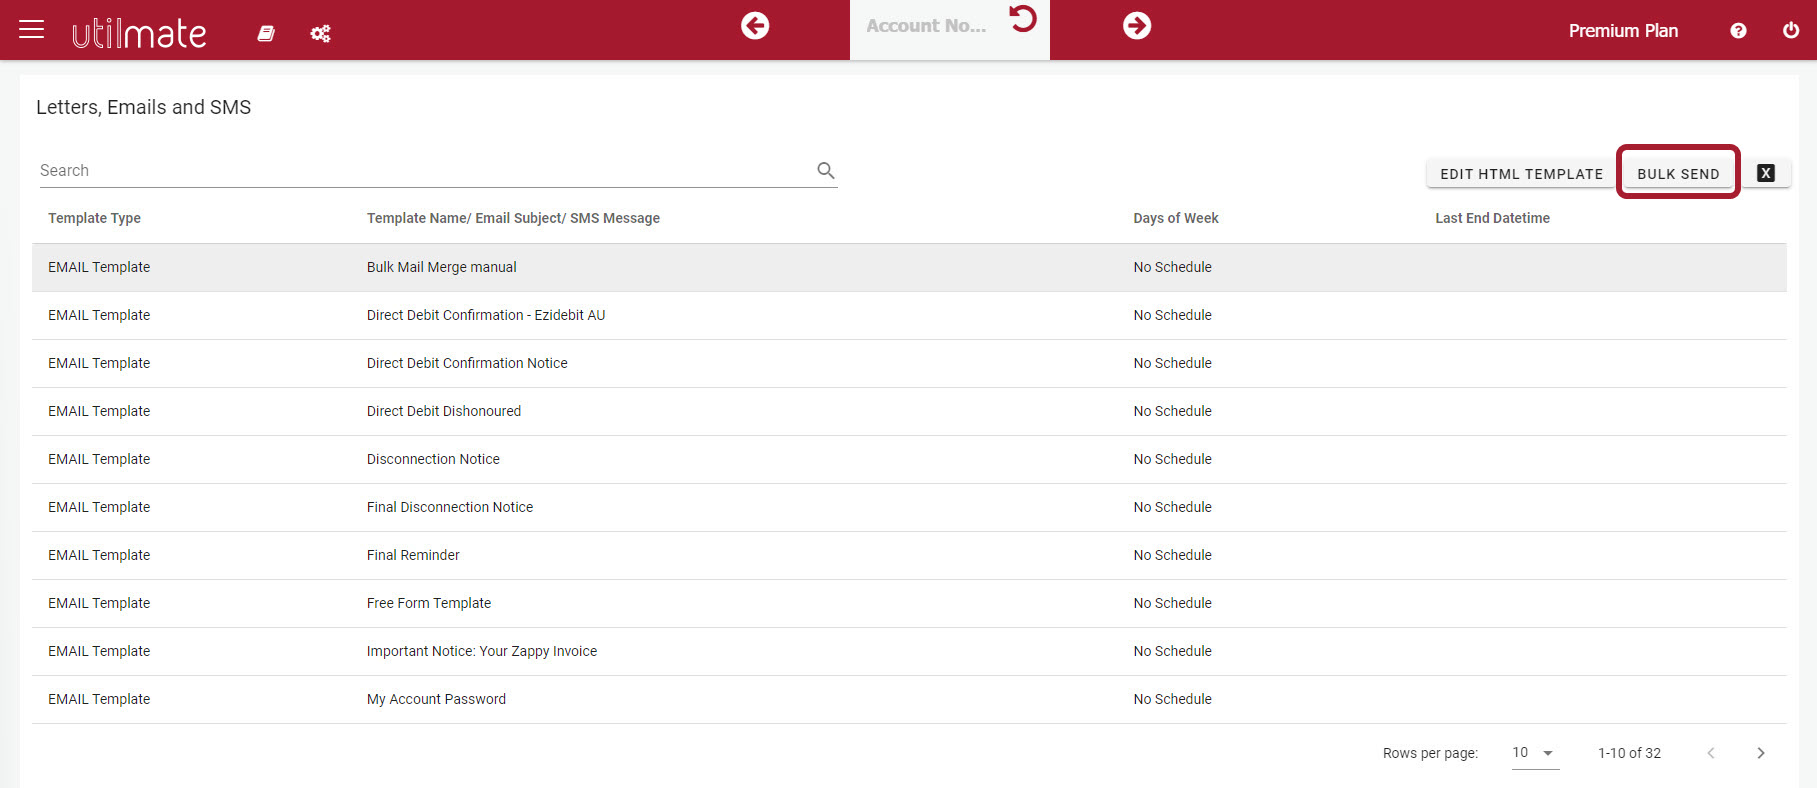The height and width of the screenshot is (788, 1817).
Task: Click into the Search text field
Action: [x=425, y=171]
